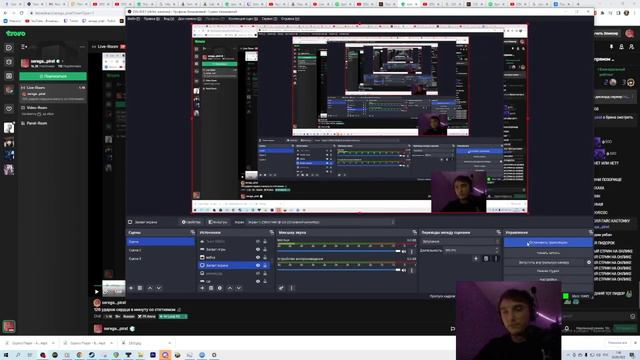Pop out the Controls dock icon
This screenshot has height=360, width=640.
point(590,232)
